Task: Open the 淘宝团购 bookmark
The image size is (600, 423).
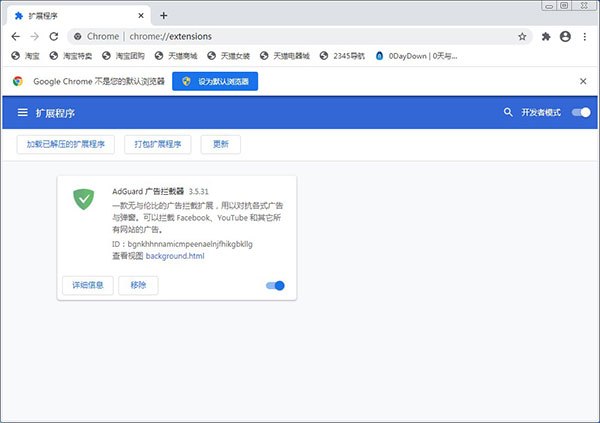Action: [123, 56]
